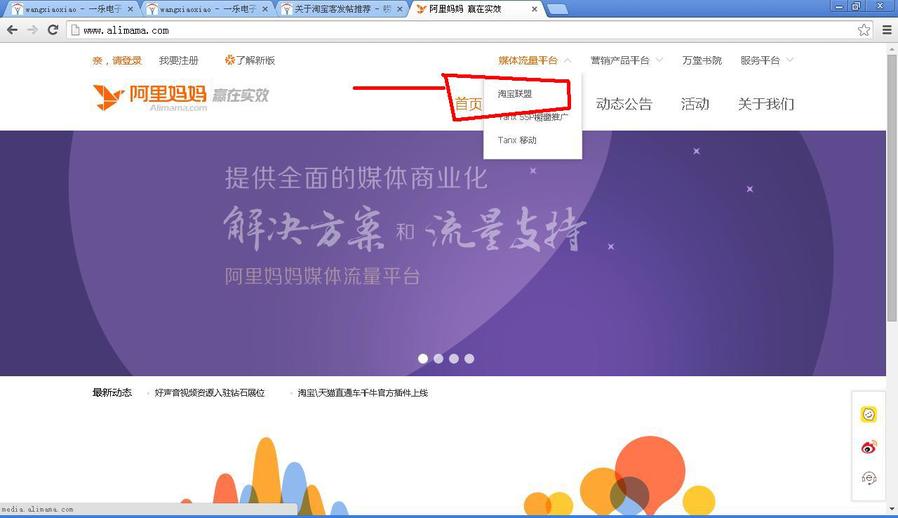Viewport: 898px width, 518px height.
Task: Close the second wangxiaoxiao tab
Action: (x=265, y=9)
